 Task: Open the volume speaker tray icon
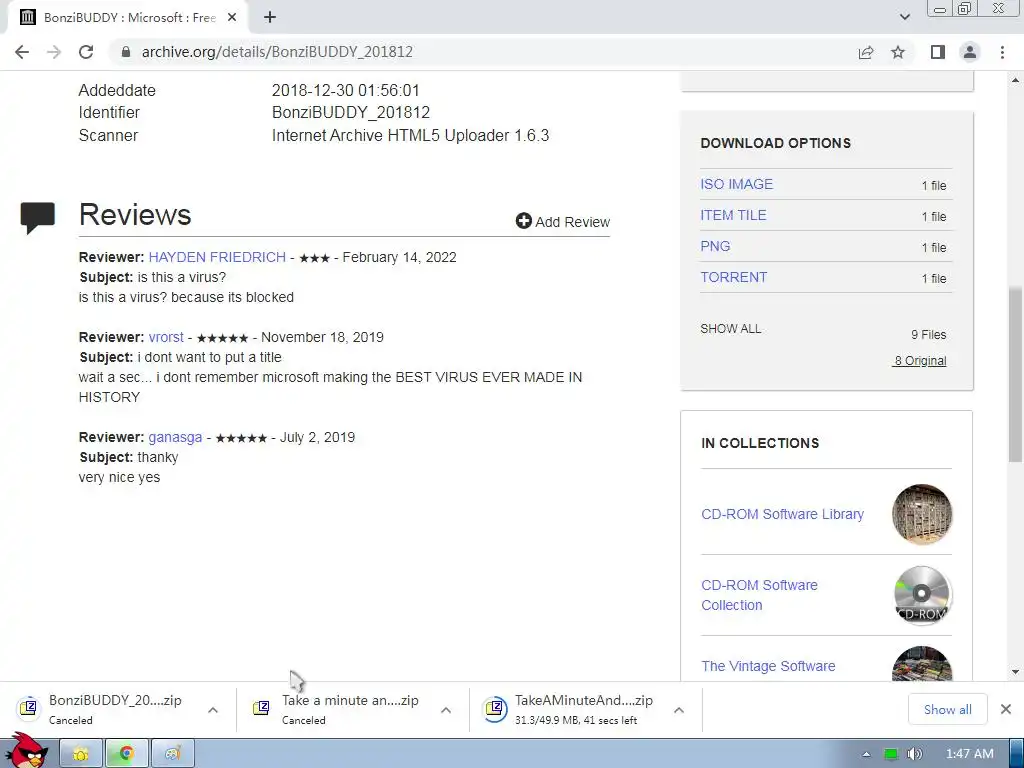pos(915,754)
